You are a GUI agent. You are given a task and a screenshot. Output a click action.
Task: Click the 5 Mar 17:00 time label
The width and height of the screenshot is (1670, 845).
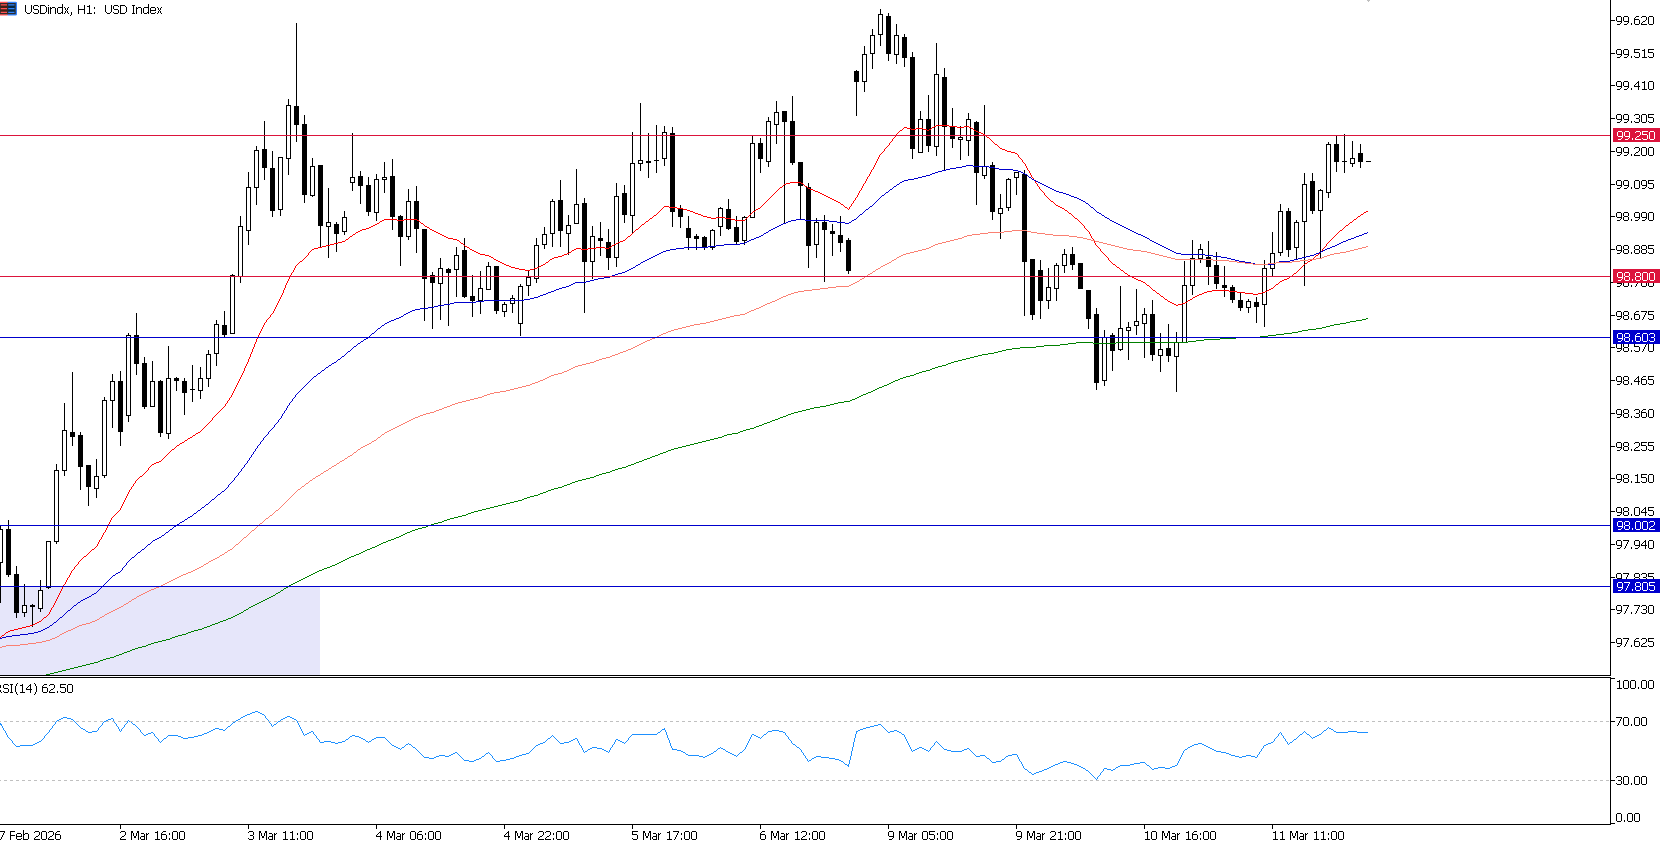pos(664,835)
